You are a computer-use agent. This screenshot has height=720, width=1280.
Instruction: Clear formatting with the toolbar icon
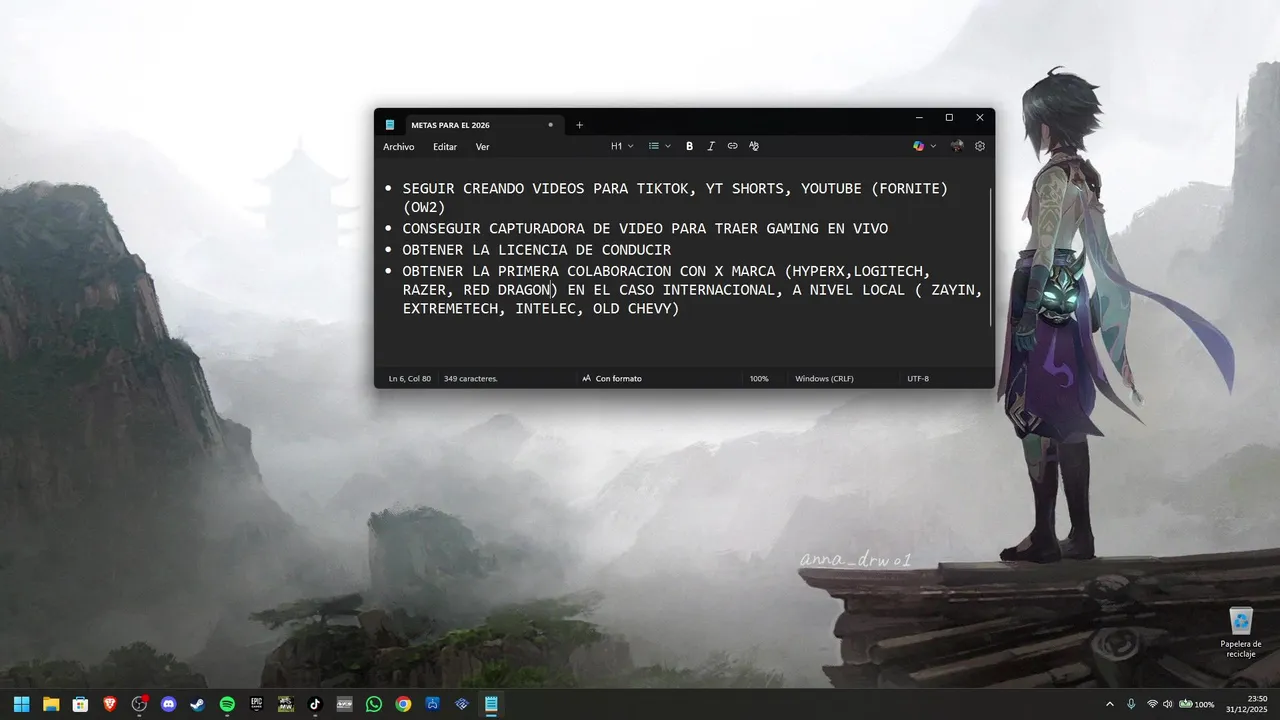tap(754, 146)
